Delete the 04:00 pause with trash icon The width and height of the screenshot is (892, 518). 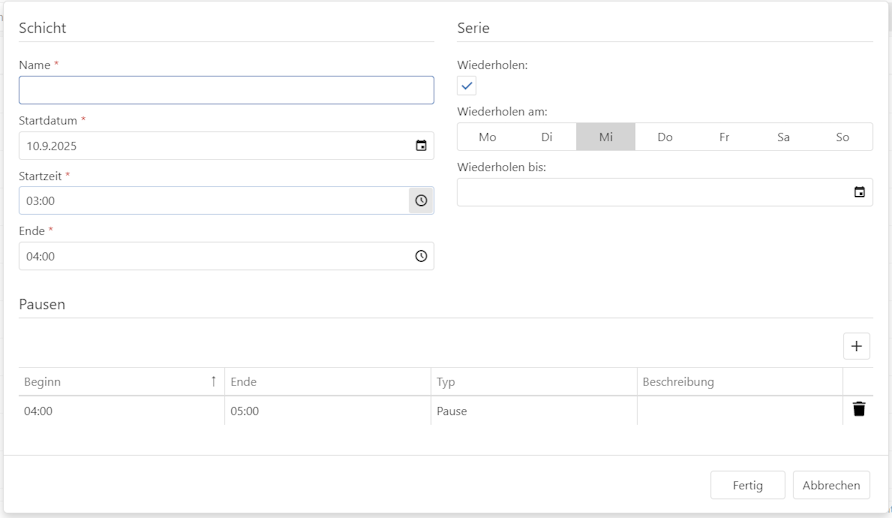click(858, 409)
